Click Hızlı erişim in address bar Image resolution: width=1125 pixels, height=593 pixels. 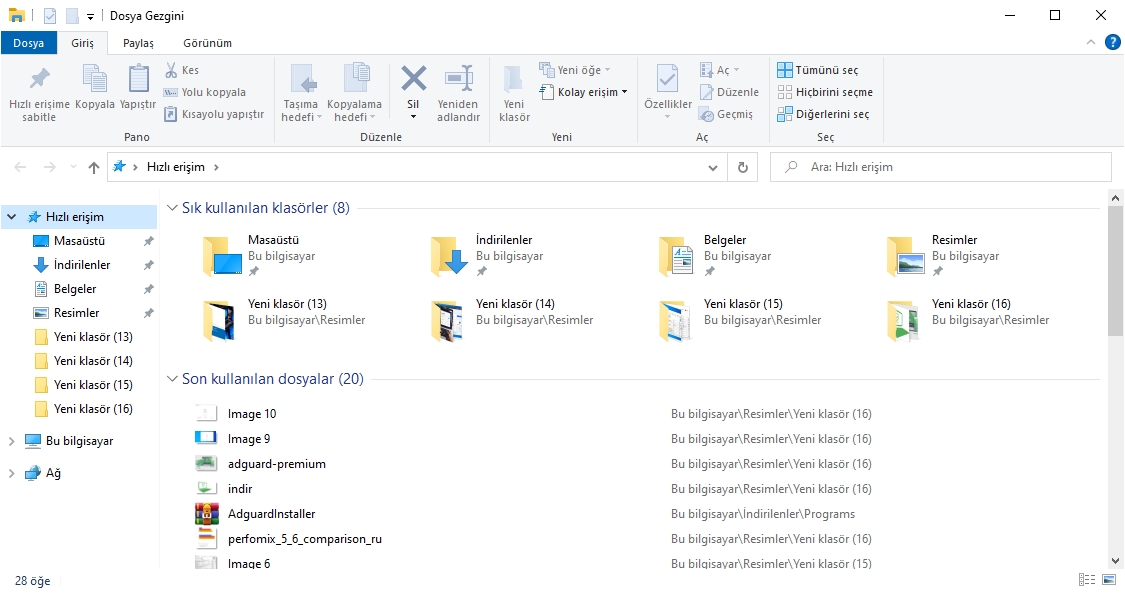[x=176, y=167]
